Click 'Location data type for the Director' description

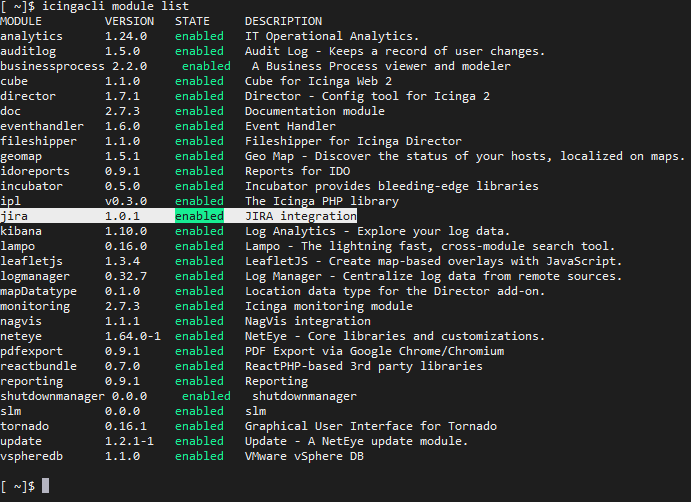pyautogui.click(x=395, y=291)
